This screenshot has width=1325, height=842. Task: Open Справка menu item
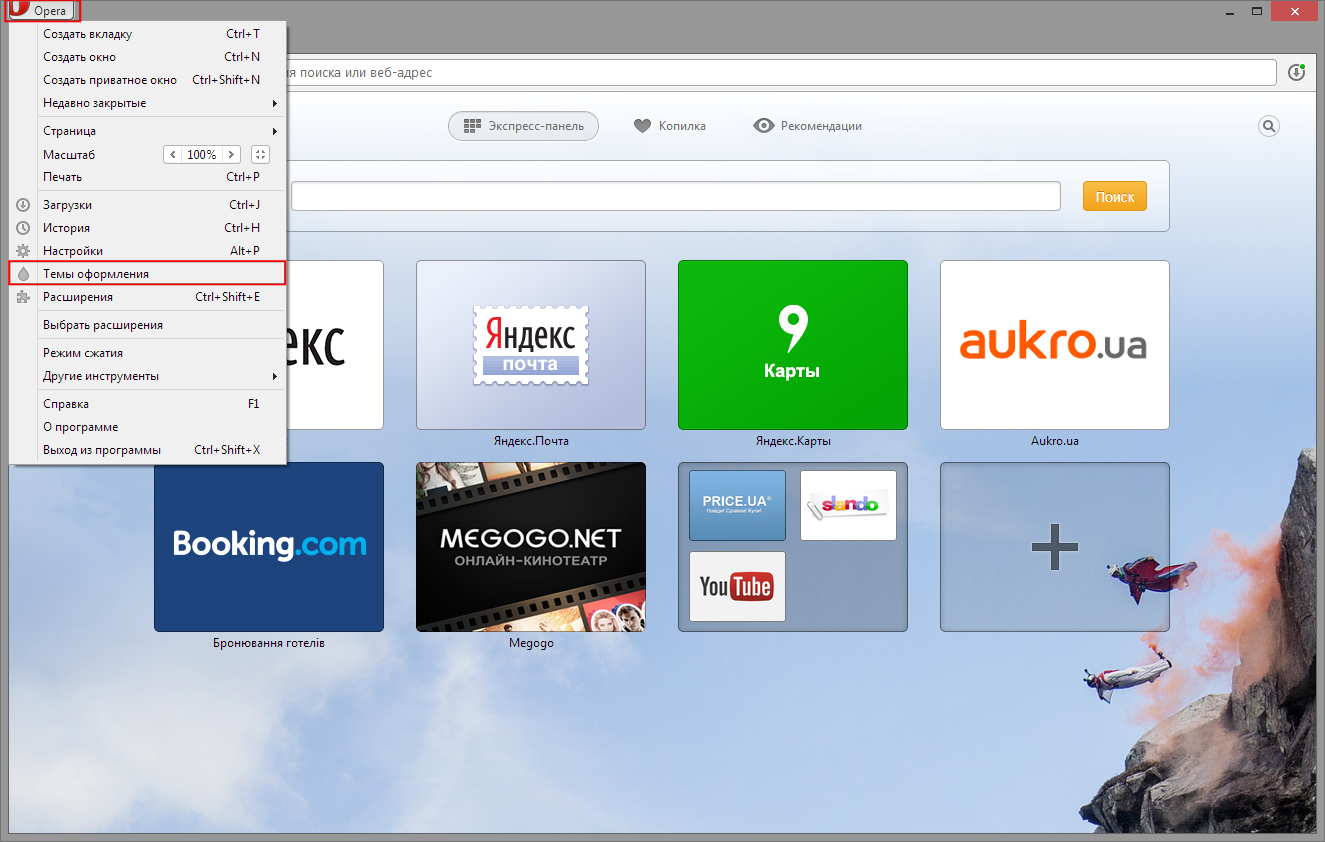(148, 404)
